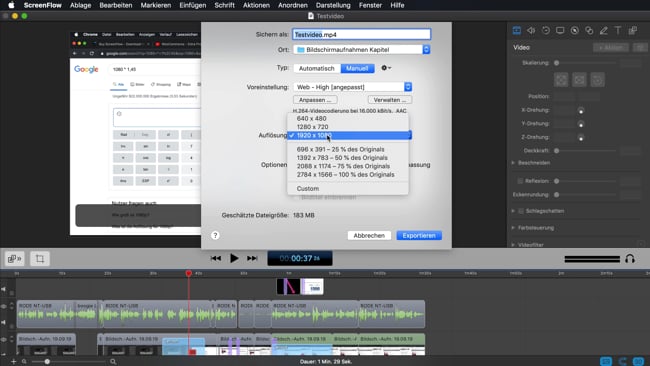Open the Voreinstellung preset dropdown
The width and height of the screenshot is (650, 366).
coord(353,87)
